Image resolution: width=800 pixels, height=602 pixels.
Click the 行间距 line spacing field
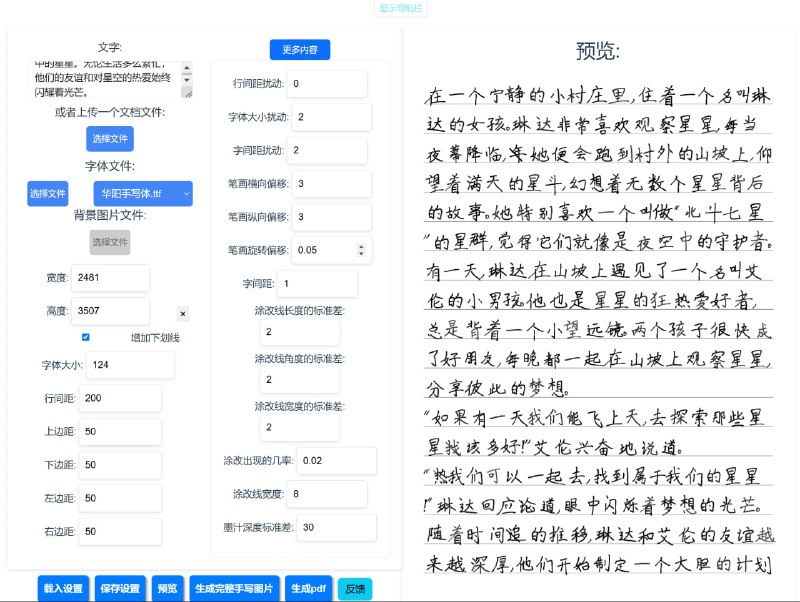click(122, 398)
